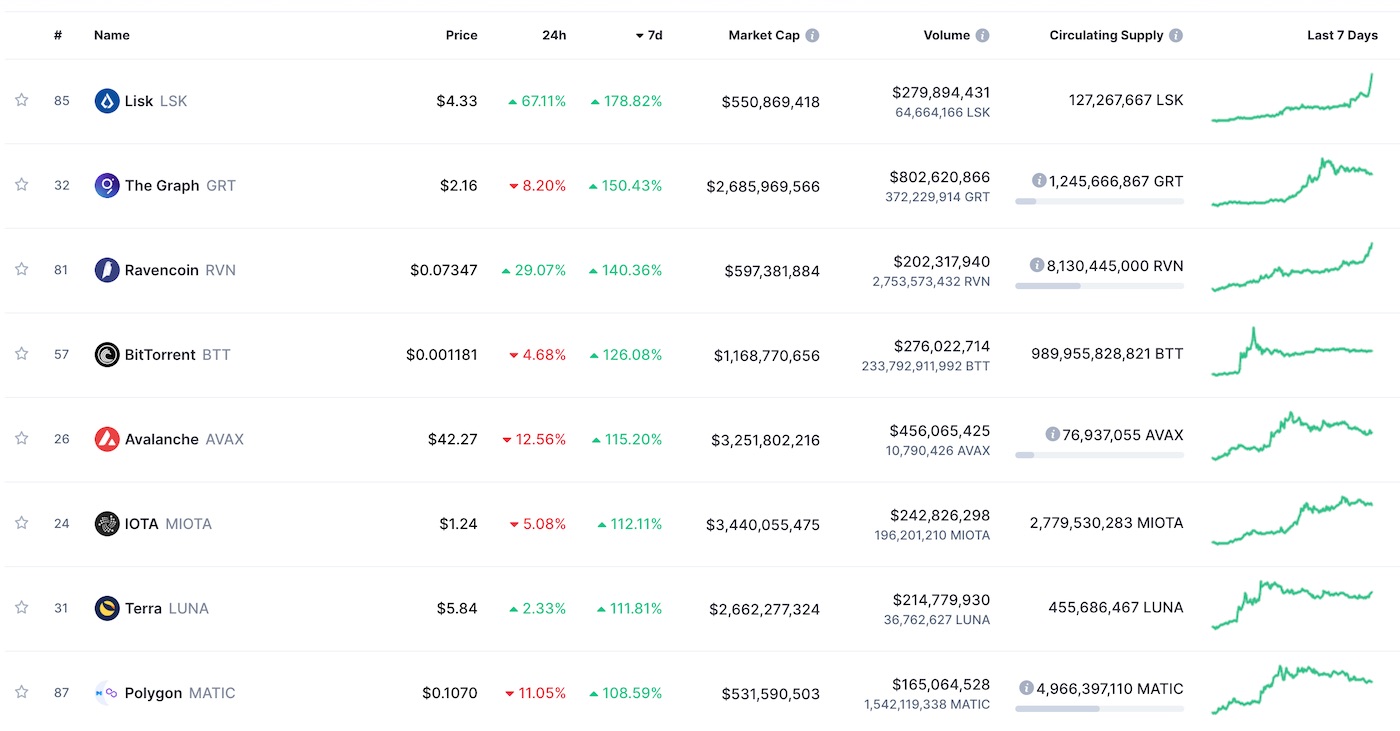Viewport: 1400px width, 731px height.
Task: Click the Avalanche AVAX logo icon
Action: [107, 439]
